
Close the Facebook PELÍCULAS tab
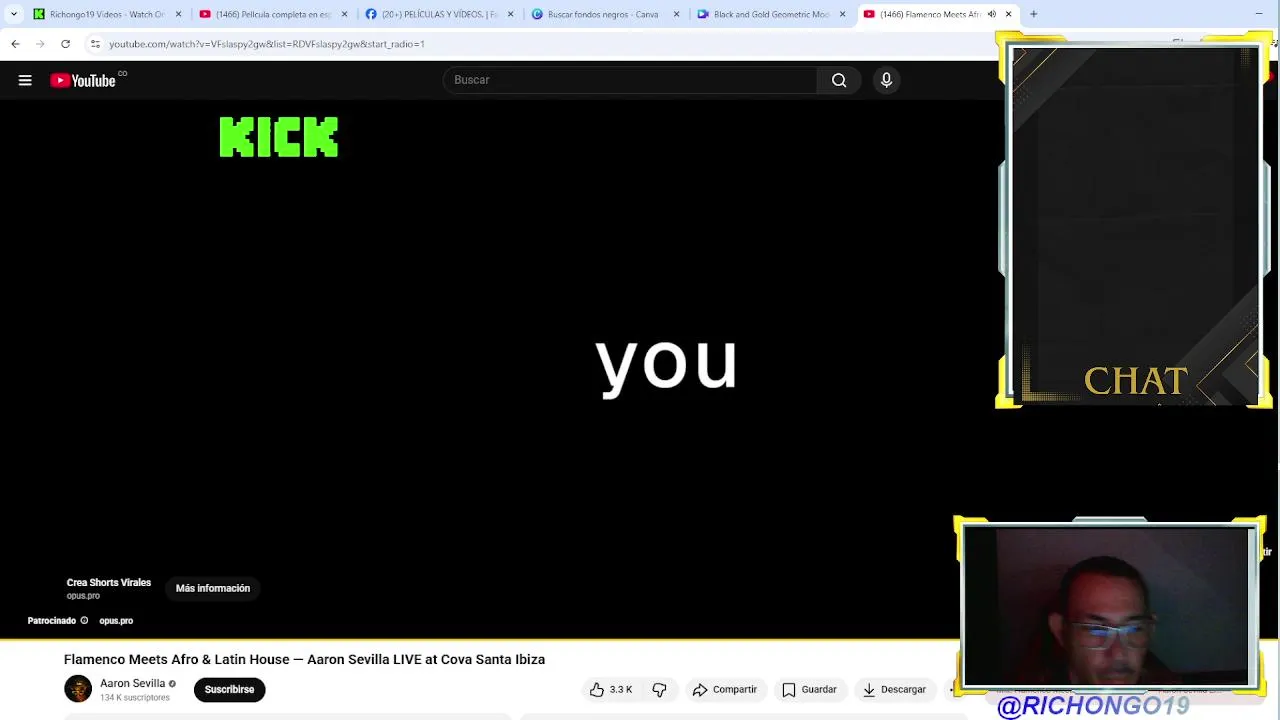click(511, 14)
